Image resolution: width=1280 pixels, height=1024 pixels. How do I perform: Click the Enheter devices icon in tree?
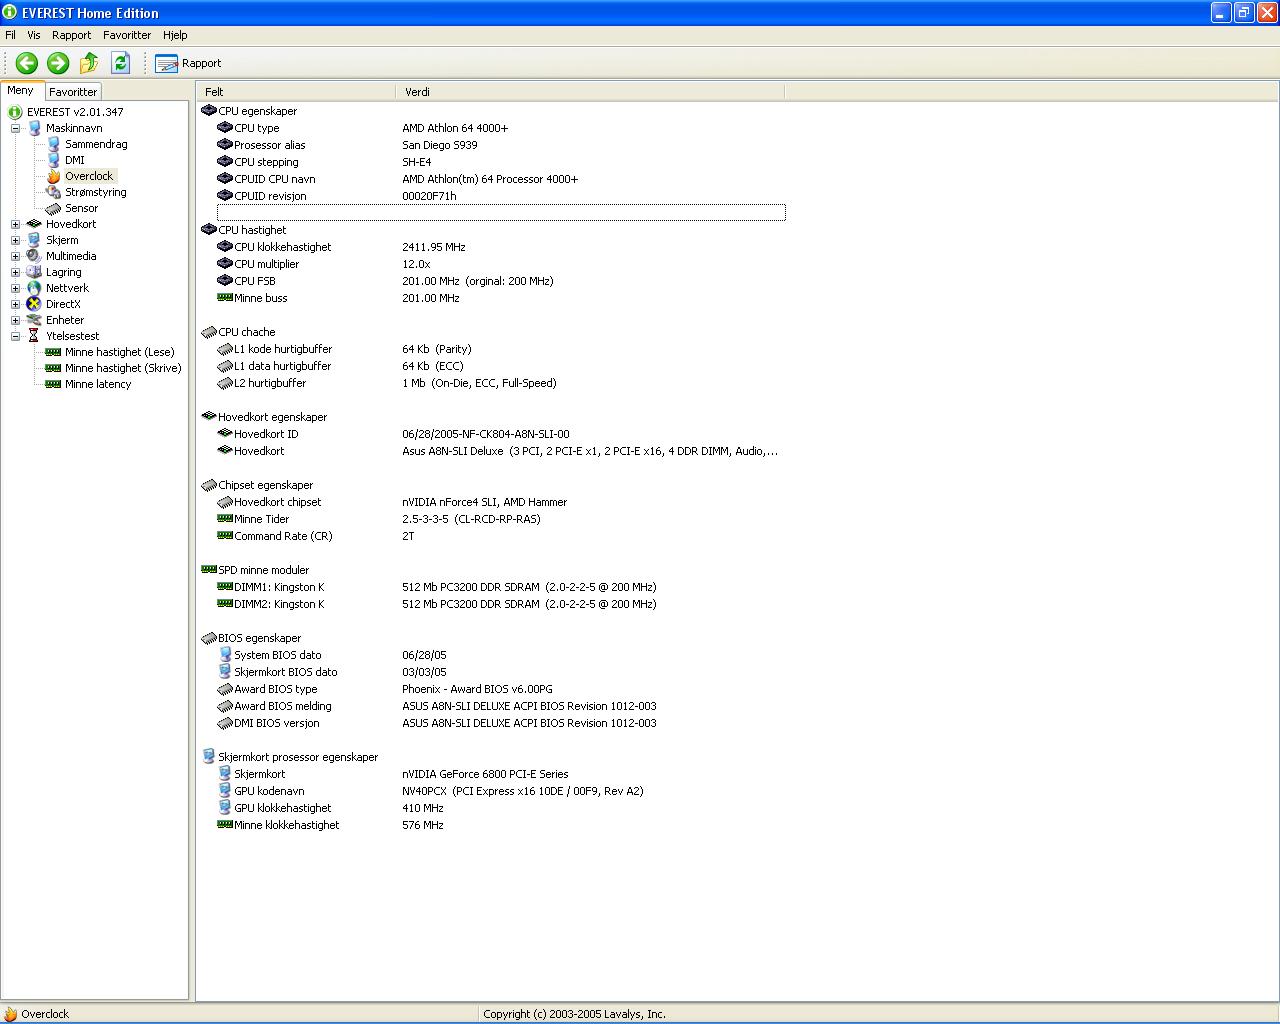click(x=34, y=320)
